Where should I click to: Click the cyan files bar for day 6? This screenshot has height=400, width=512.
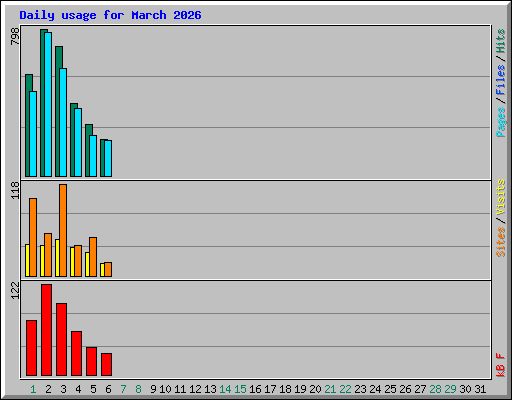108,158
